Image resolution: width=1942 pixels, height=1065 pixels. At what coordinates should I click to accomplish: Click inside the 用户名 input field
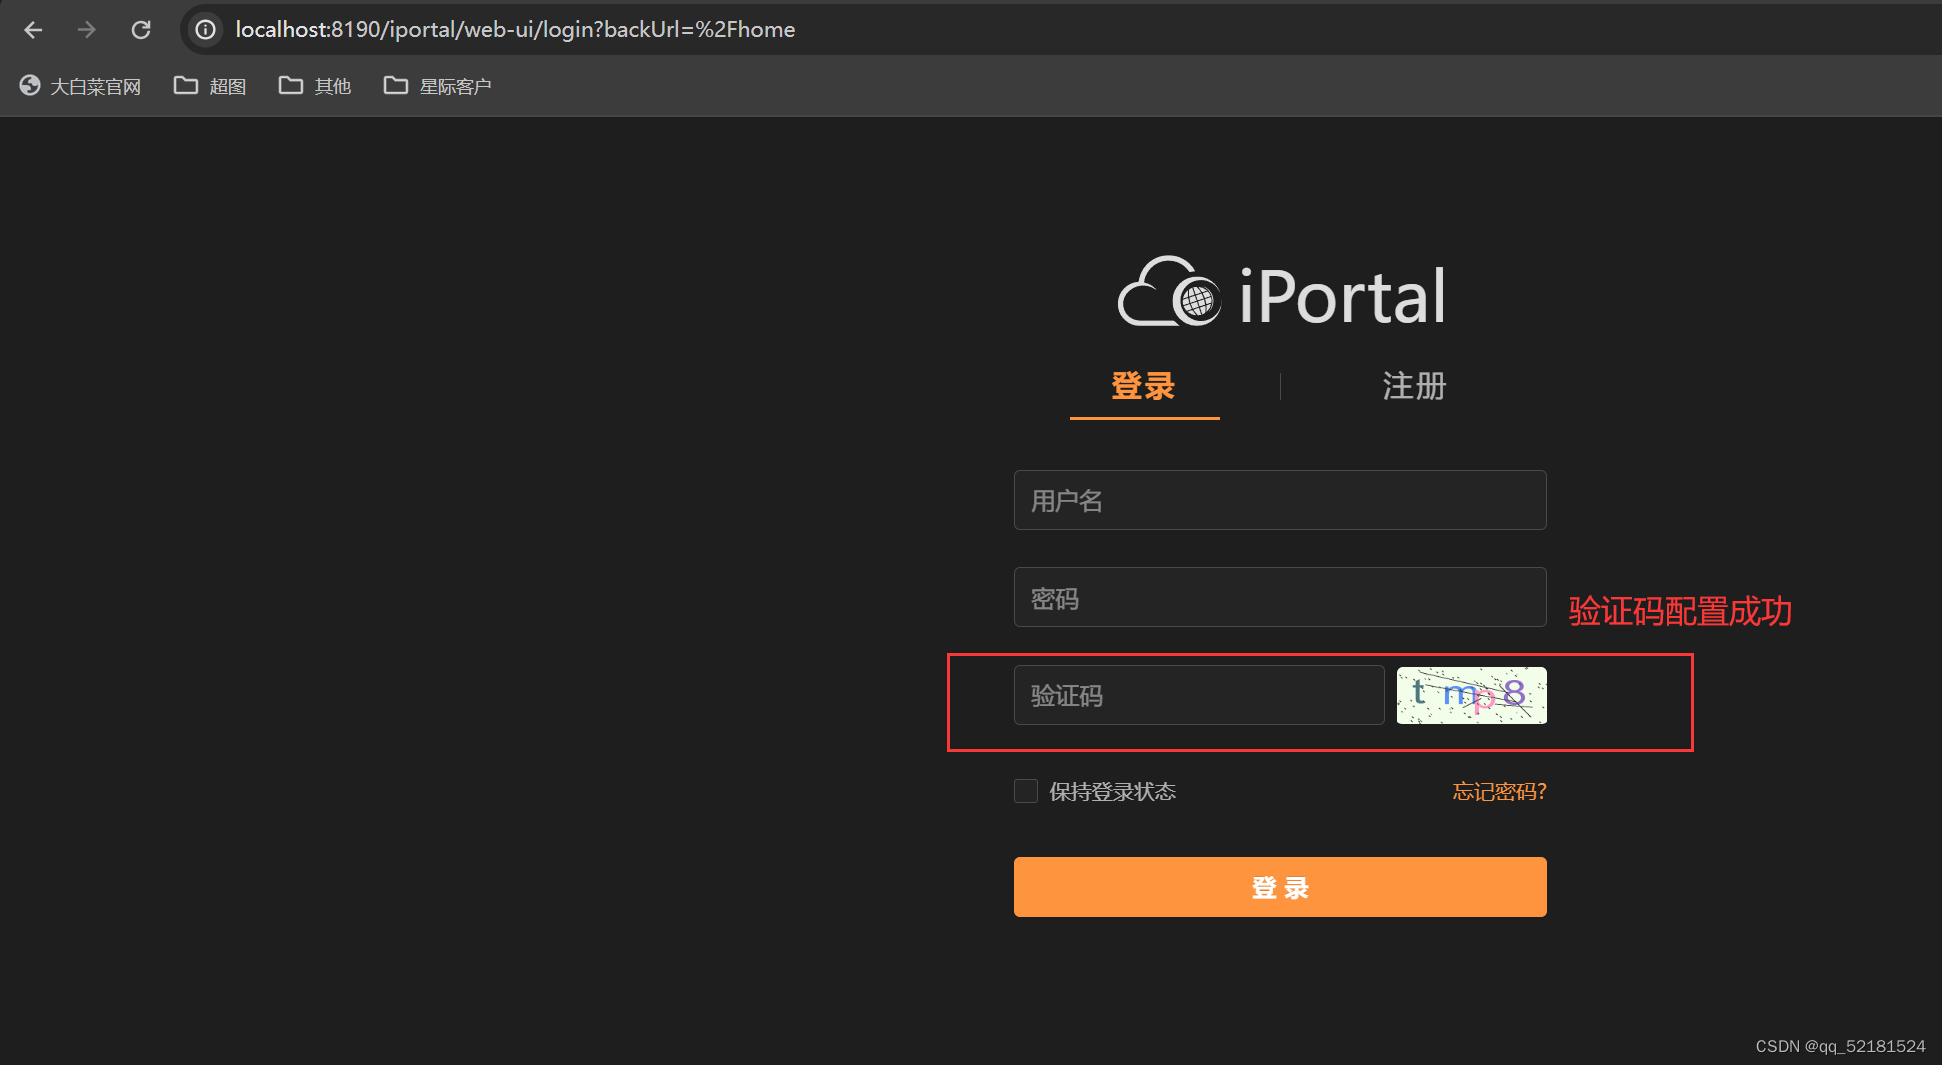pos(1279,500)
